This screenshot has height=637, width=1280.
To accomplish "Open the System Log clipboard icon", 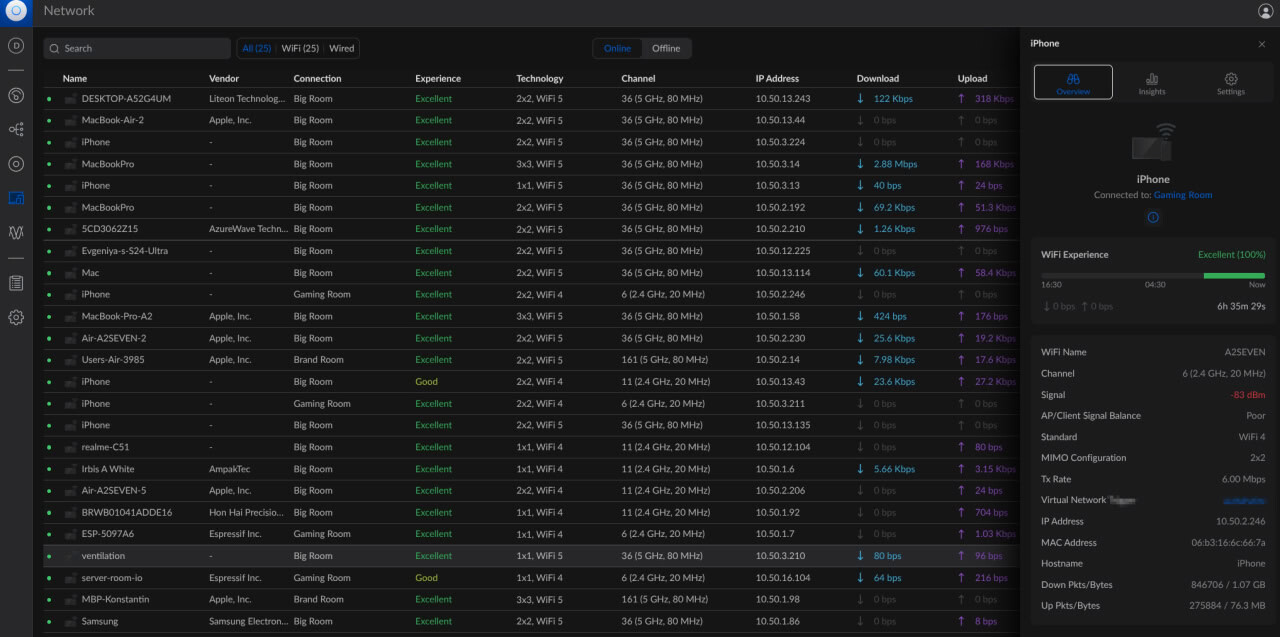I will point(16,283).
